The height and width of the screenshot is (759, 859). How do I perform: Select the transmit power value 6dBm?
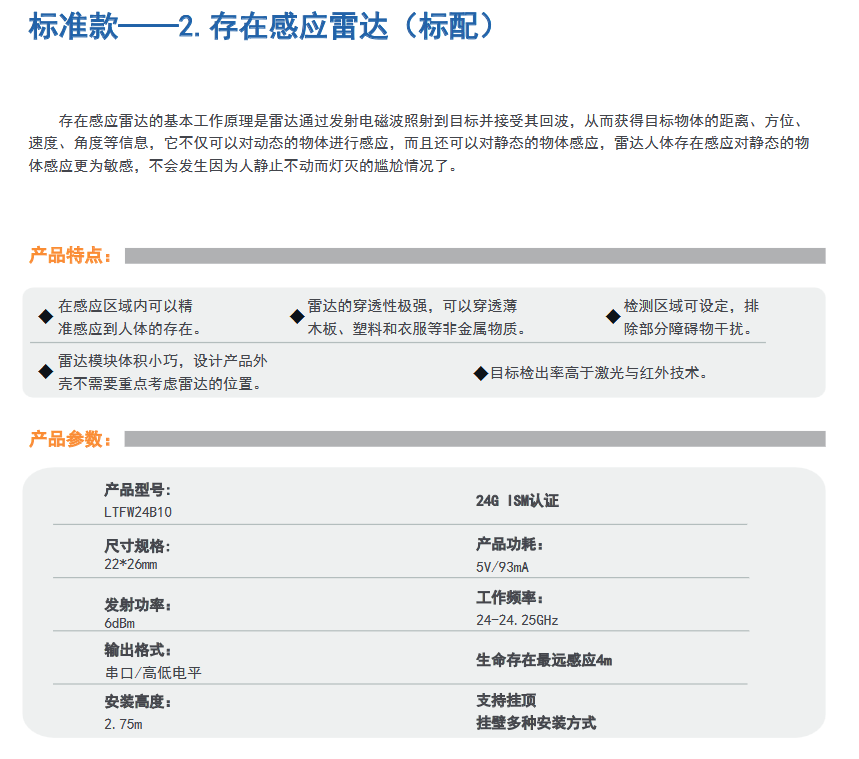pos(119,622)
